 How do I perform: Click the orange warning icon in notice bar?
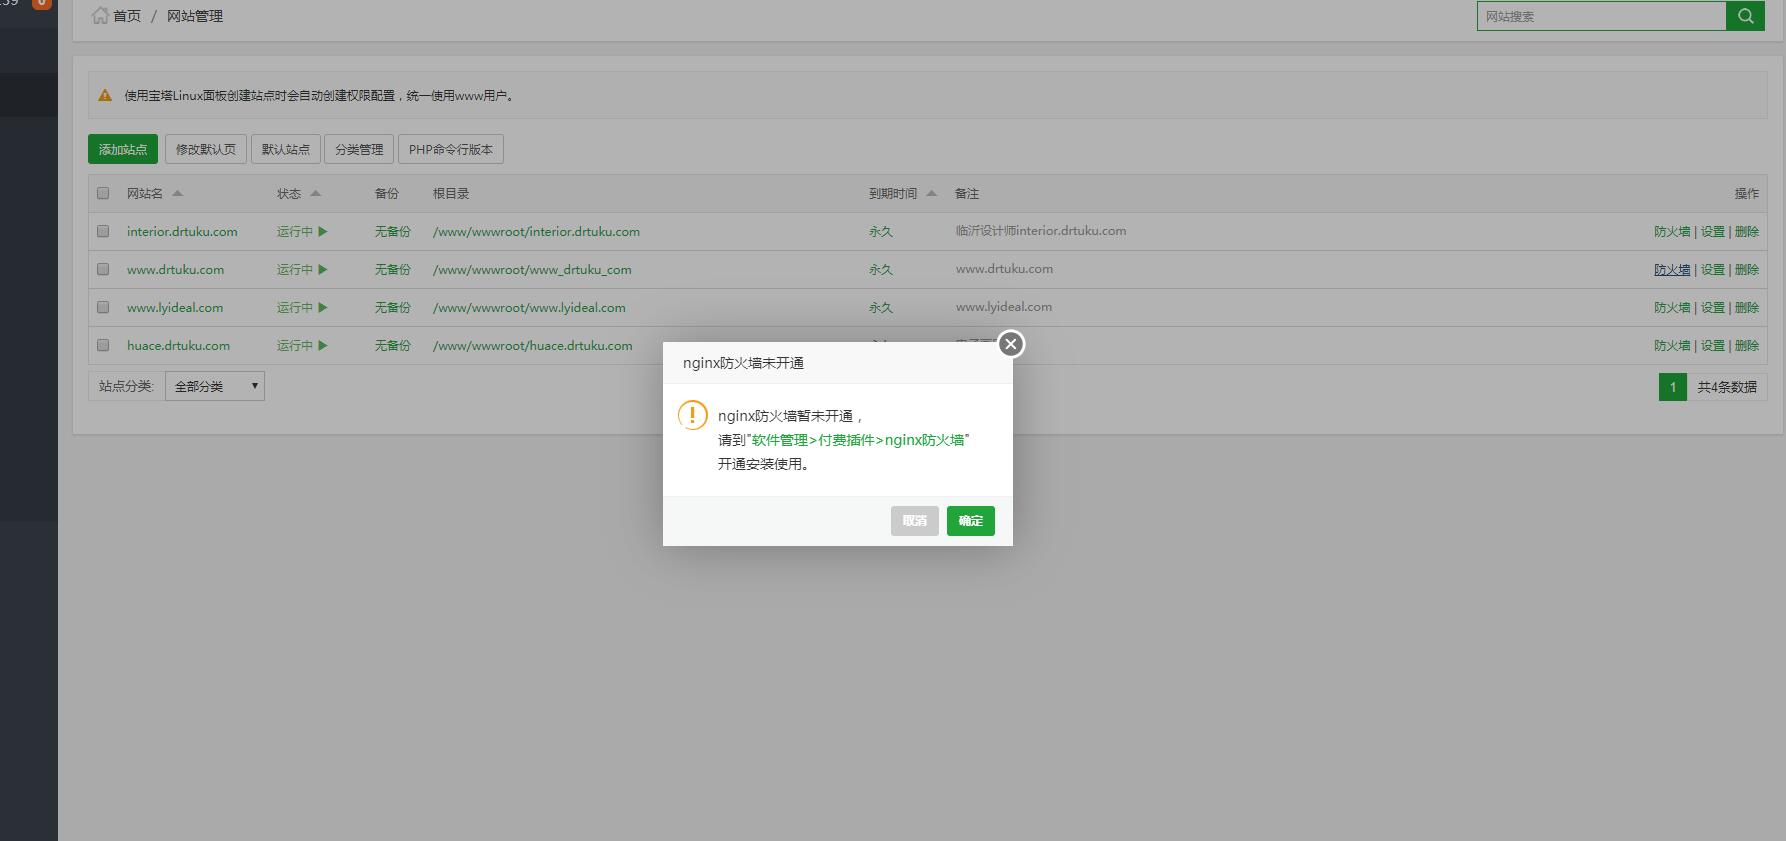[x=105, y=95]
